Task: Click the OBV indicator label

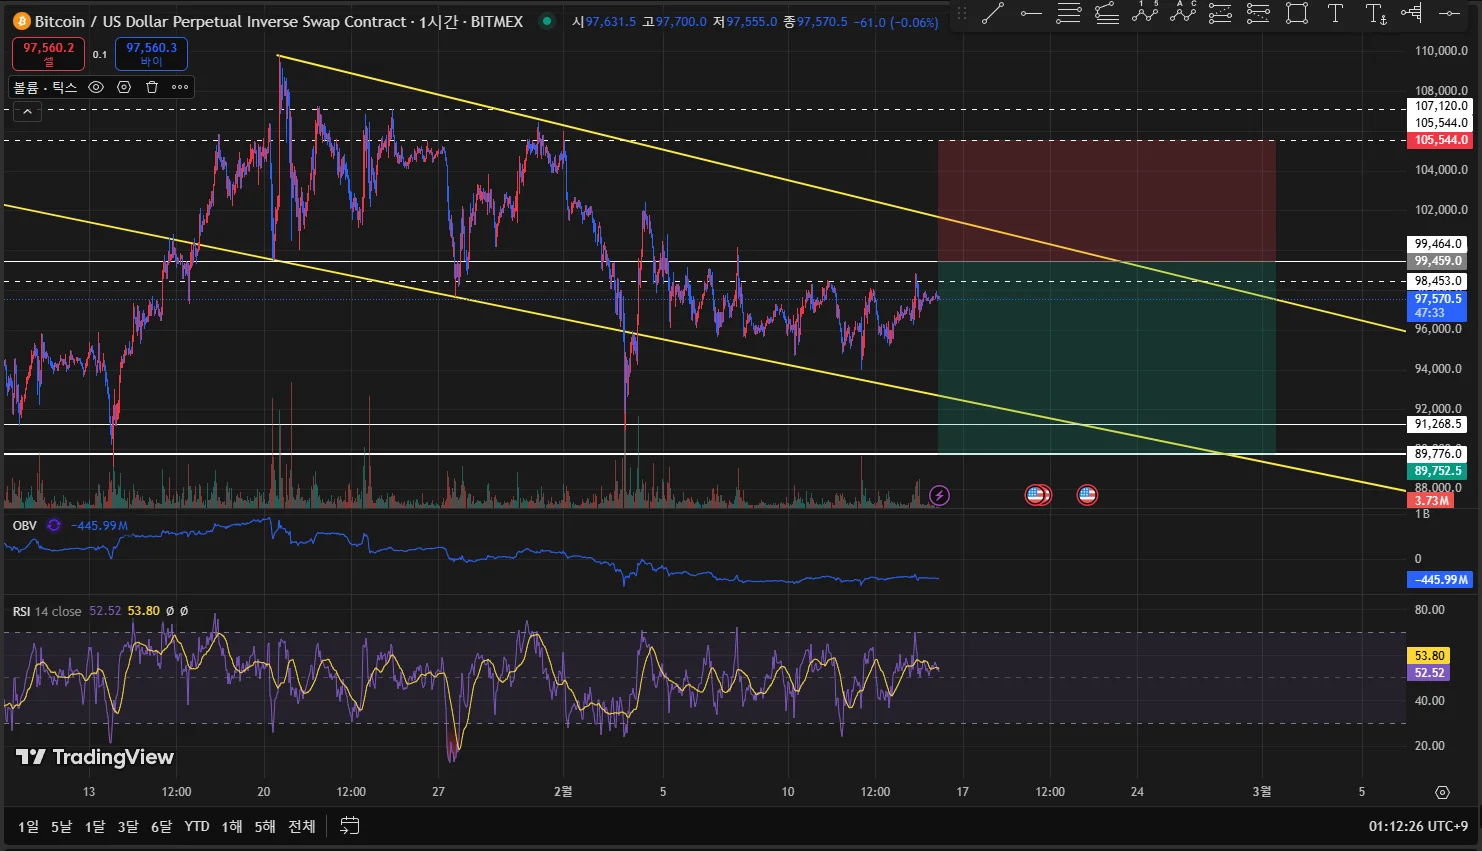Action: point(24,526)
